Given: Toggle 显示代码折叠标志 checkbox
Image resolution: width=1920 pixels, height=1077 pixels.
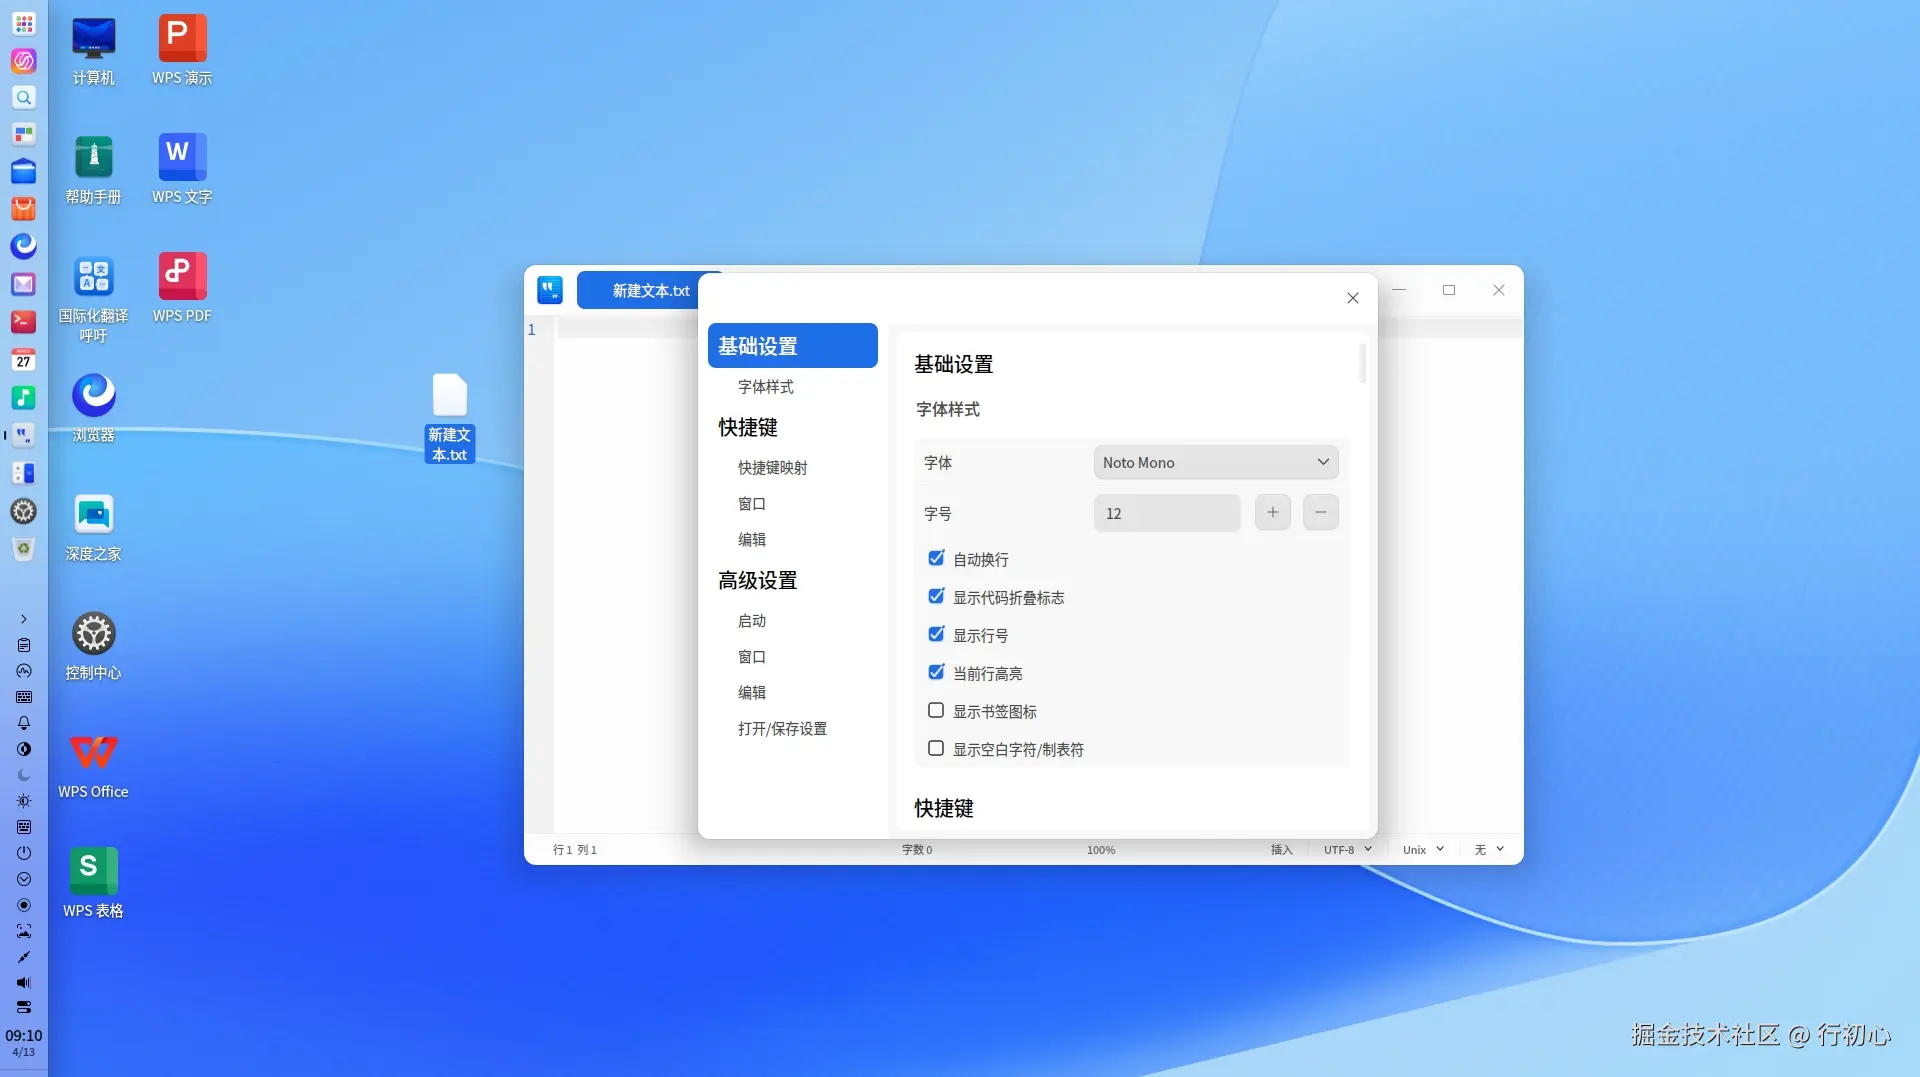Looking at the screenshot, I should [x=936, y=596].
